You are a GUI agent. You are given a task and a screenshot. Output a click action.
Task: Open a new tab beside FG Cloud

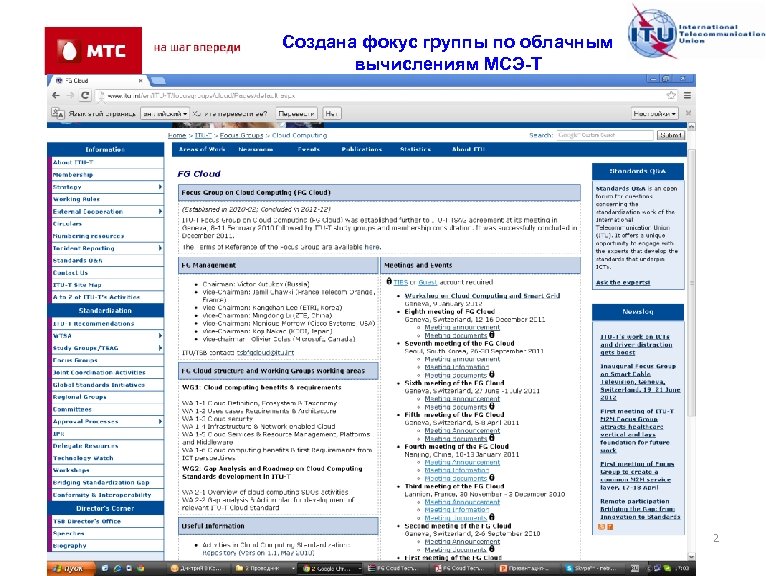(158, 81)
